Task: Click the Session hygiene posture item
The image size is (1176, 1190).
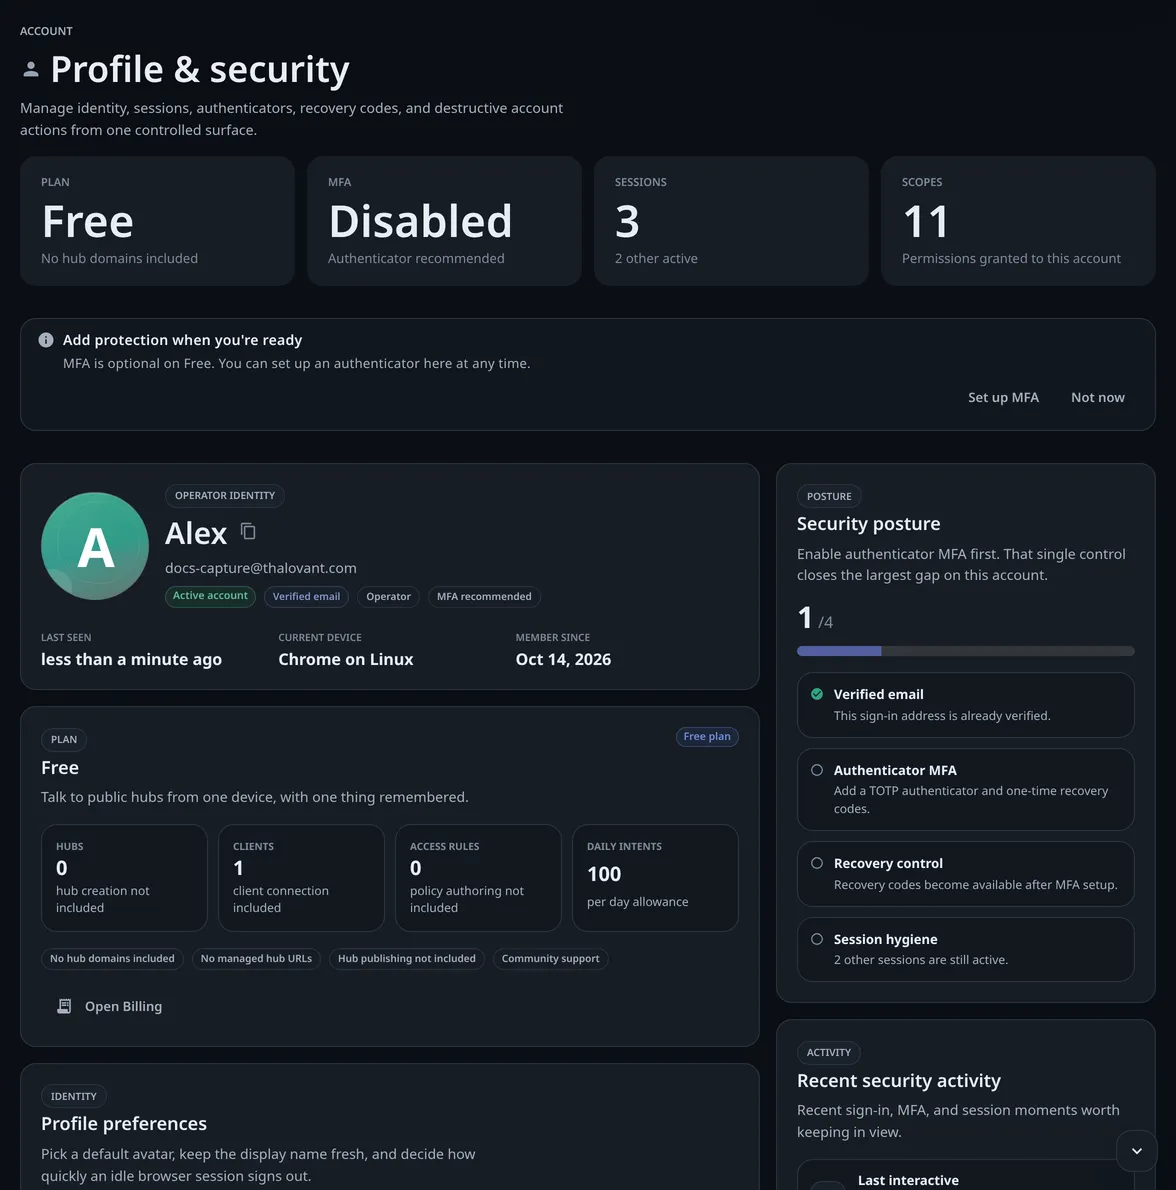Action: (965, 949)
